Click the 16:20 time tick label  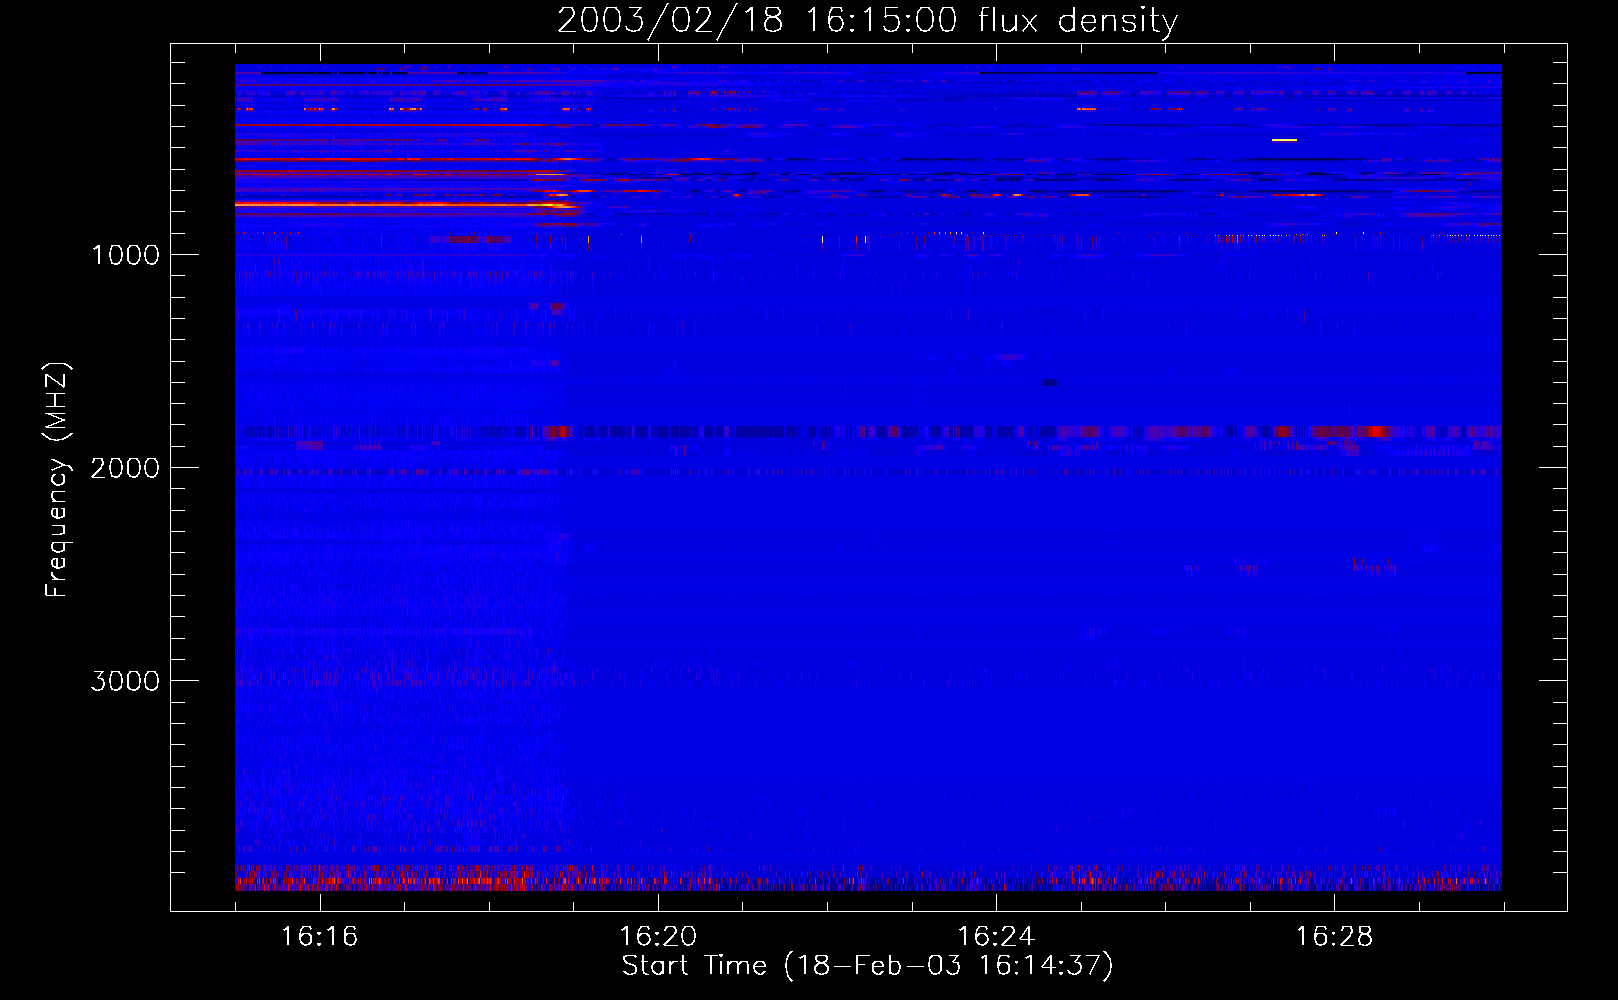658,937
